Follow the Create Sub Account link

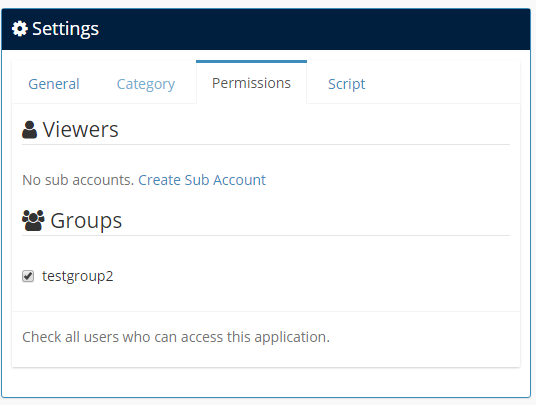click(202, 180)
